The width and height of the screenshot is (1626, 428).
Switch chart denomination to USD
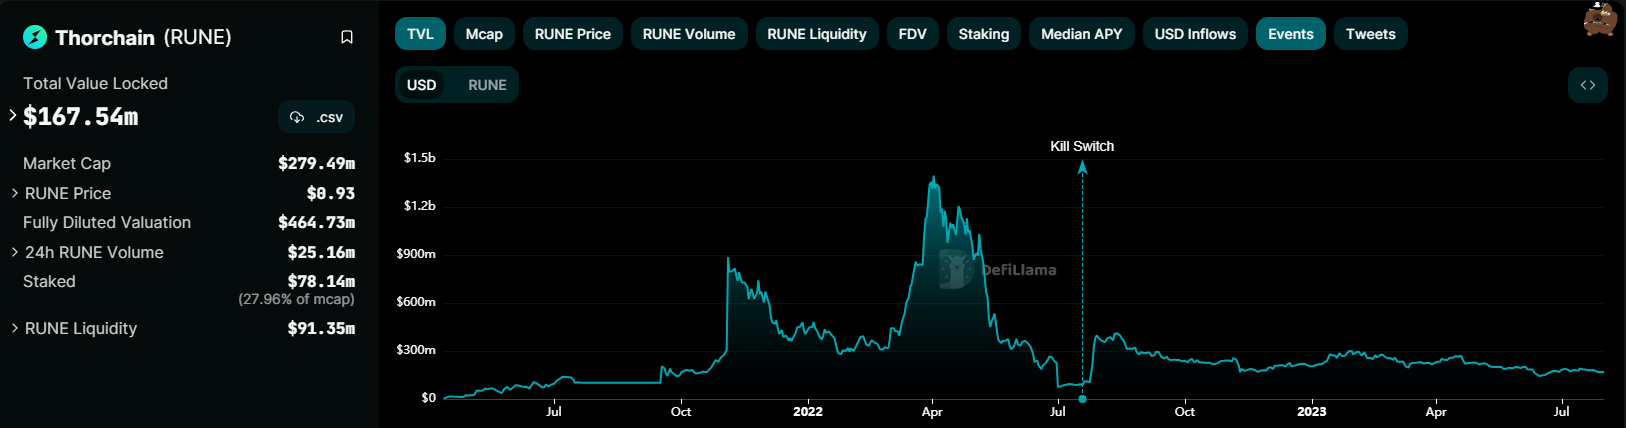click(x=421, y=85)
